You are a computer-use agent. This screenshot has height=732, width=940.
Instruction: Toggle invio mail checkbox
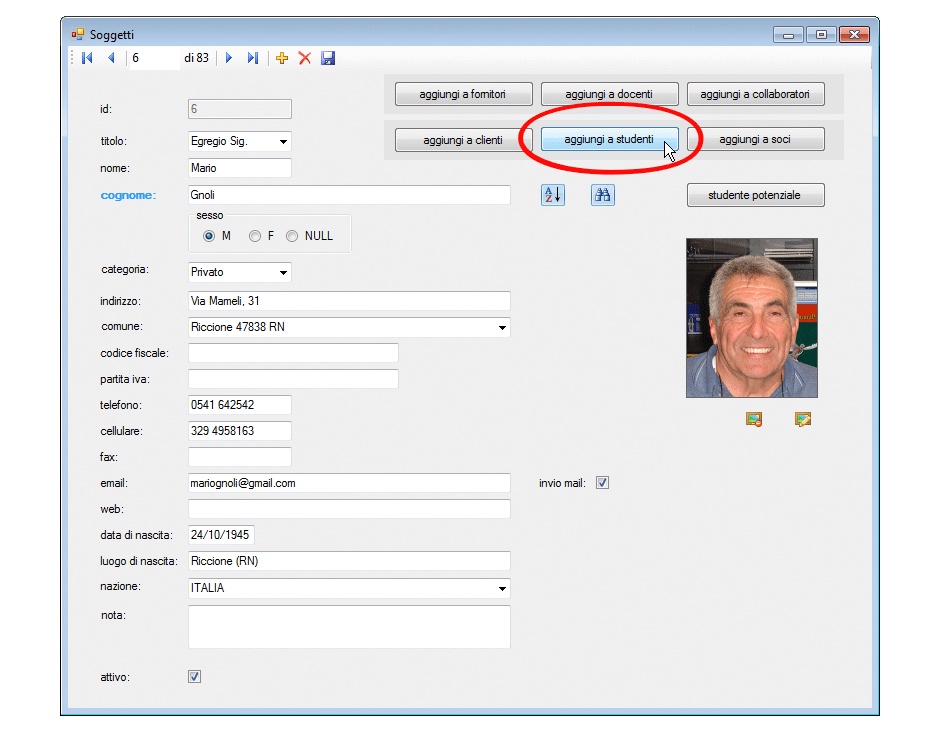click(x=602, y=483)
